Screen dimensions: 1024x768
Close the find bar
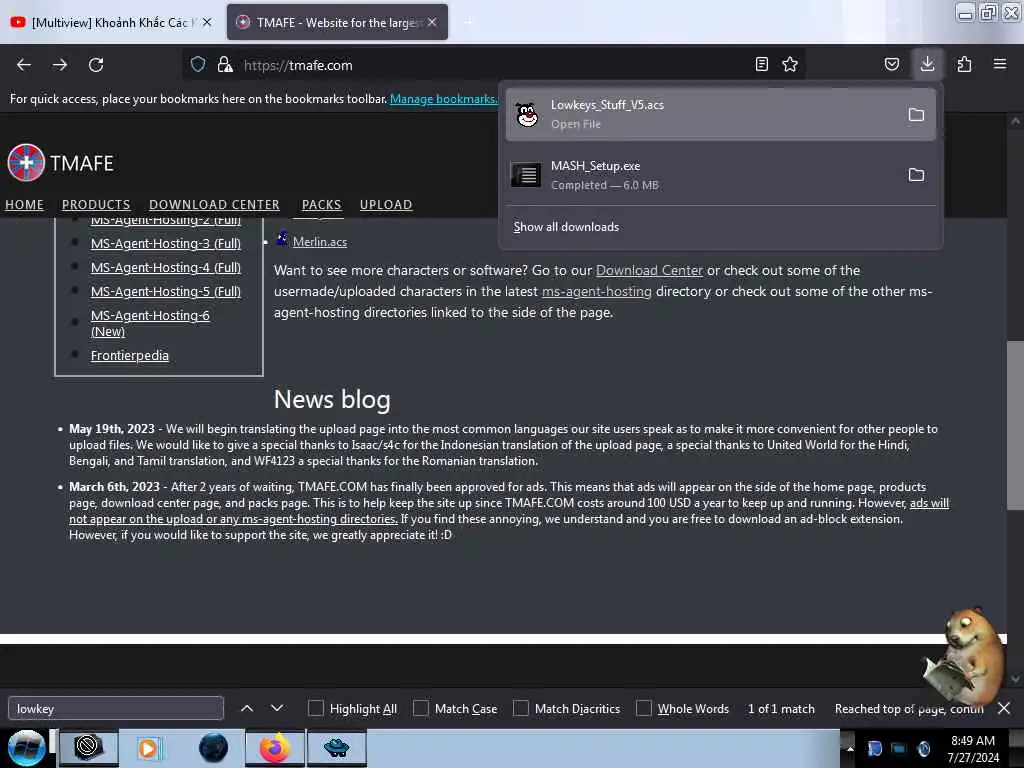[1004, 708]
